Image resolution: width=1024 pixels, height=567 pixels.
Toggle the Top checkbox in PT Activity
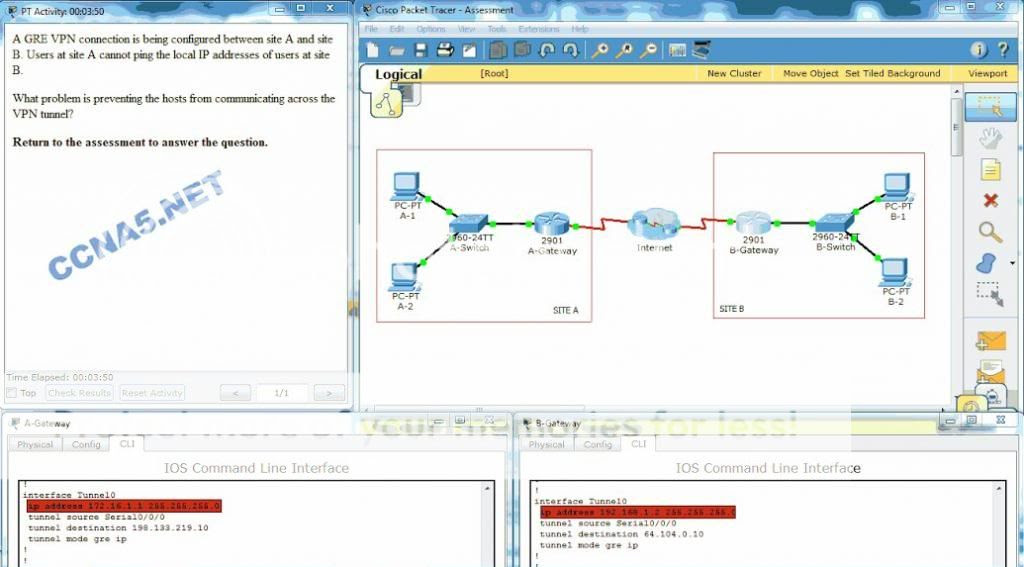click(11, 393)
